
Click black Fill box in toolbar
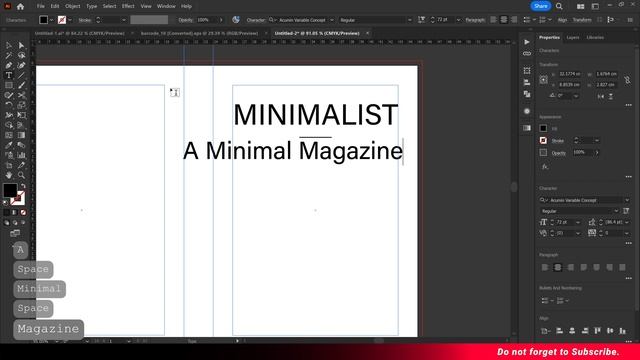[x=10, y=190]
